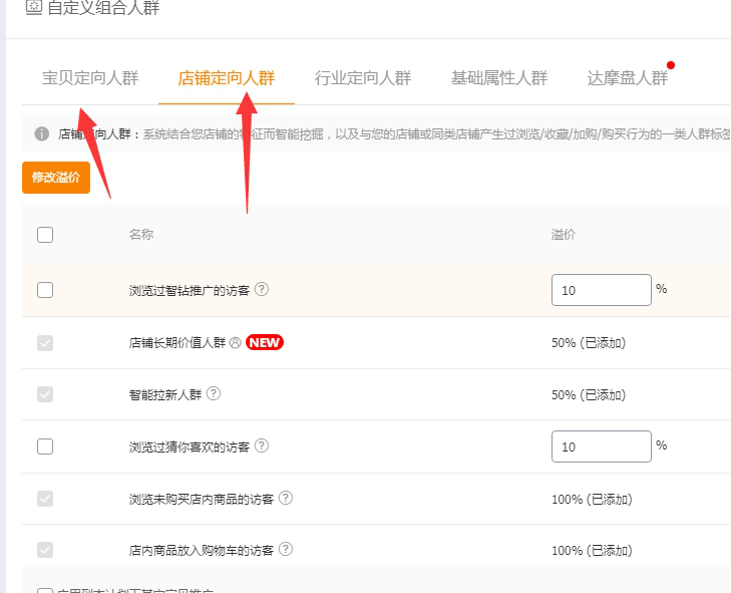Image resolution: width=731 pixels, height=593 pixels.
Task: Click the NEW badge on 店铺长期价值人群
Action: 265,342
